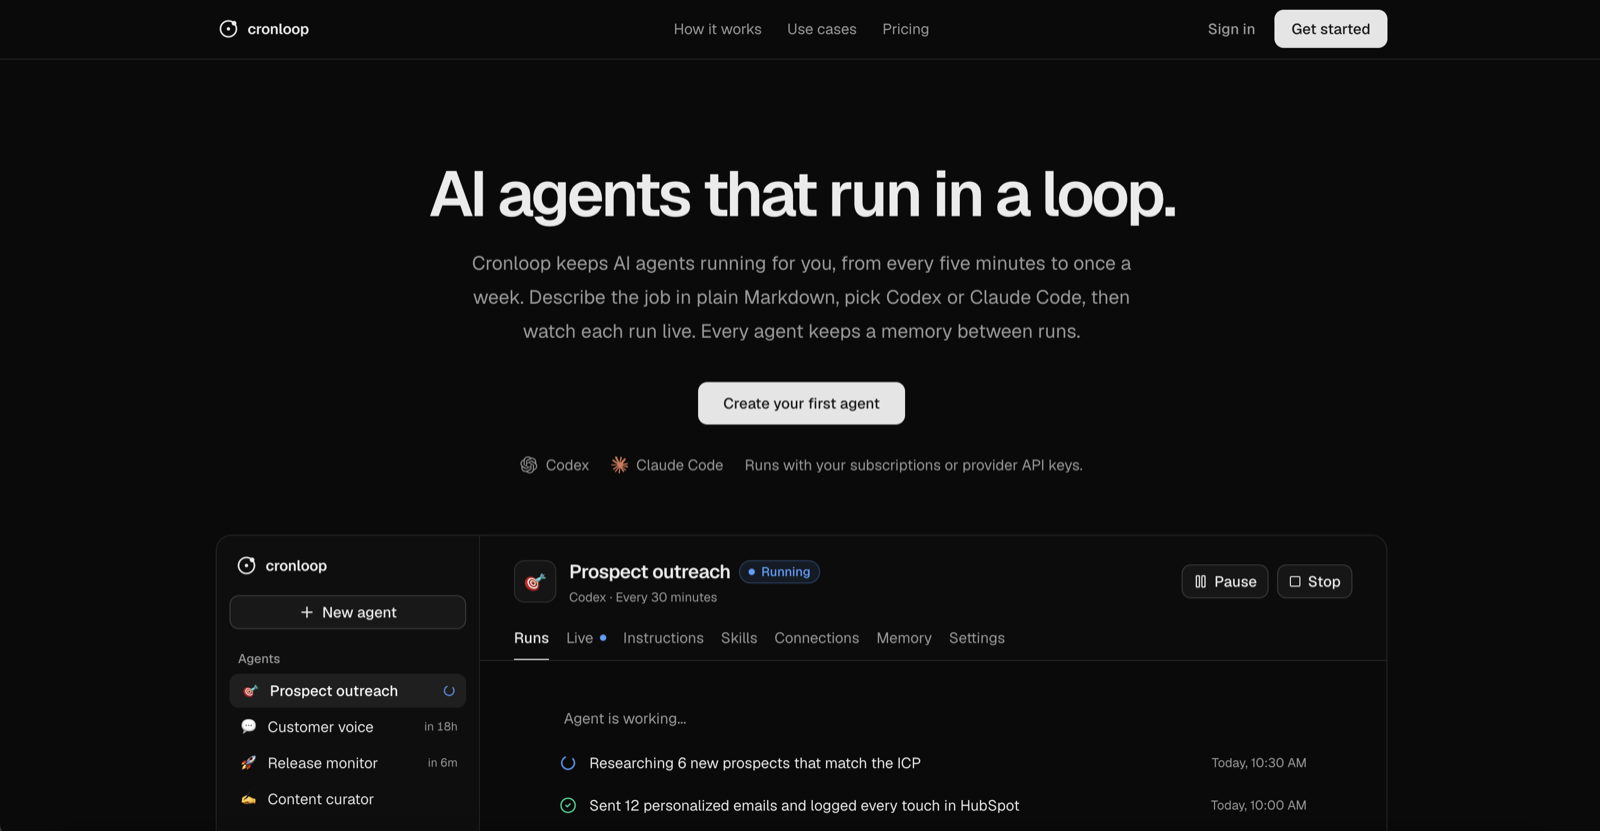Viewport: 1600px width, 831px height.
Task: Click the cronloop logo icon in the header
Action: tap(228, 29)
